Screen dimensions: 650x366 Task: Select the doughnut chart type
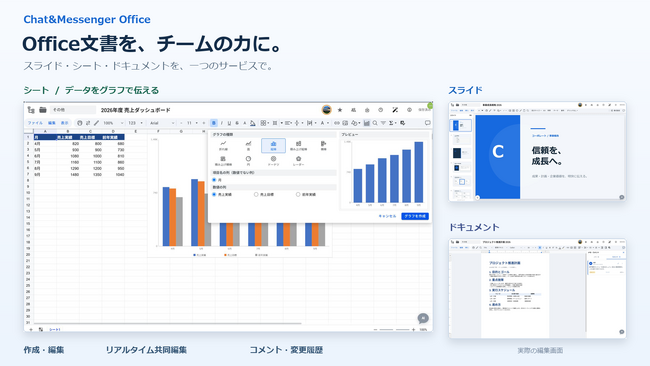click(x=273, y=160)
